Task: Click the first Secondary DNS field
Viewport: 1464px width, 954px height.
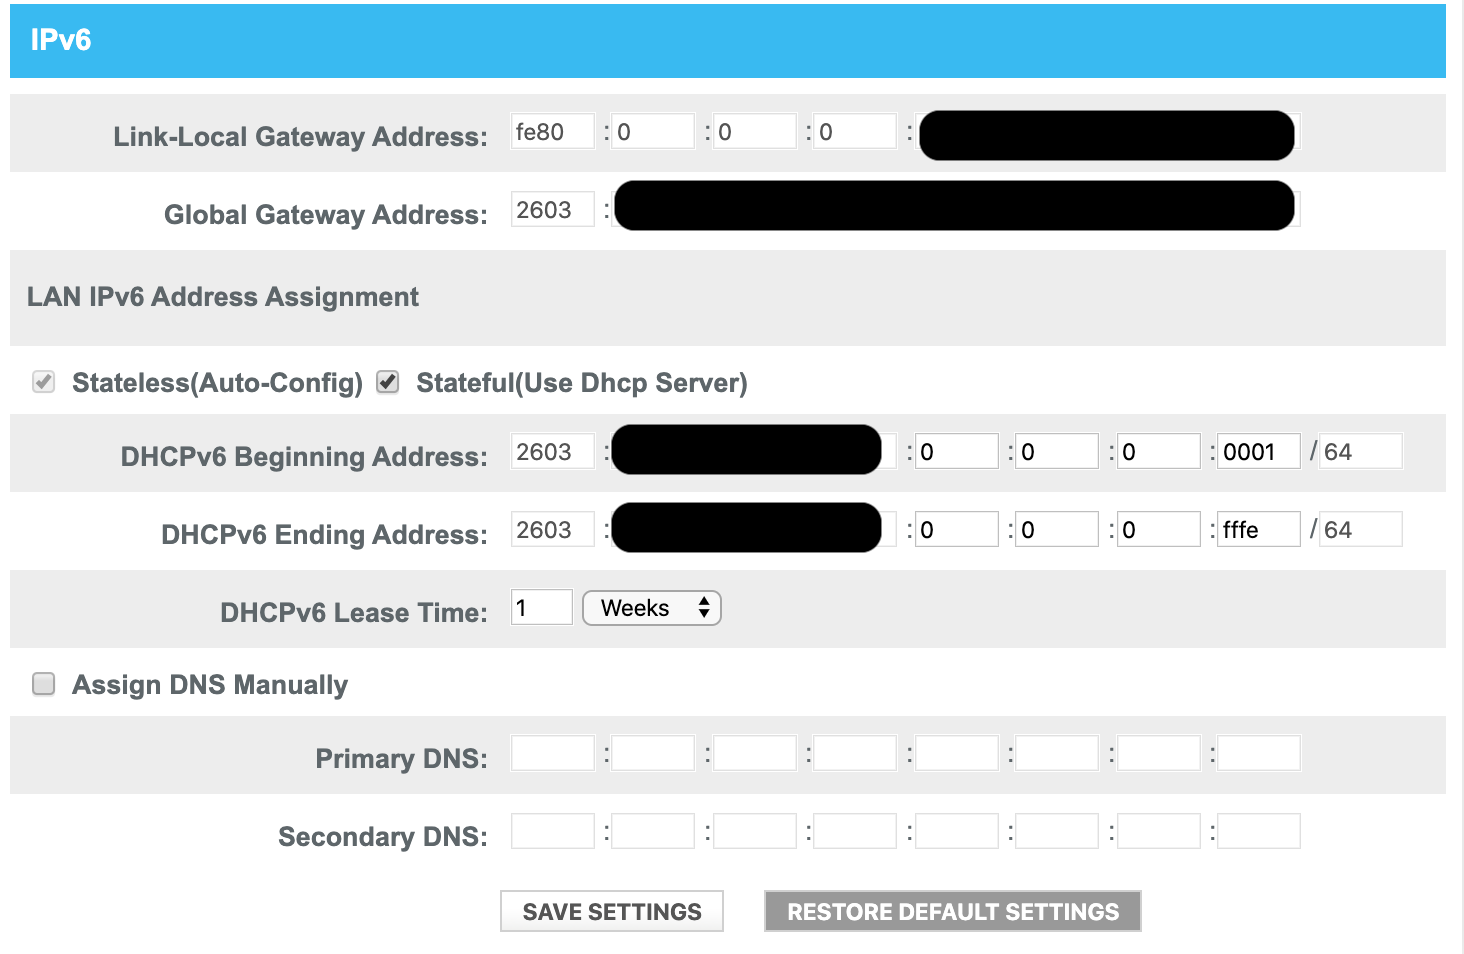Action: click(552, 831)
